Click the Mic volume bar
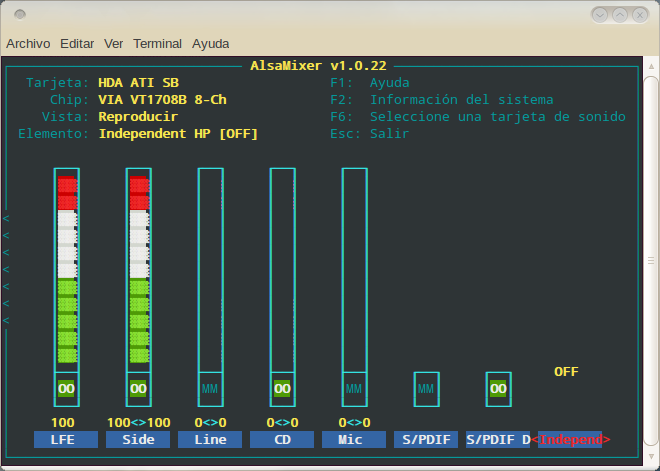 click(x=355, y=270)
